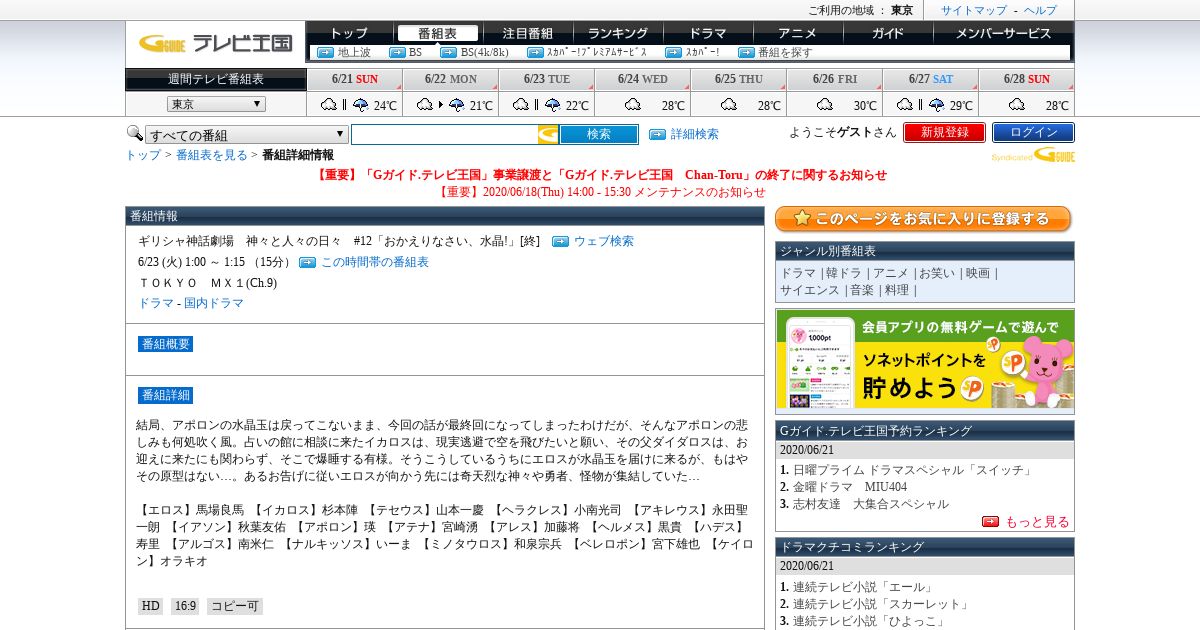1200x630 pixels.
Task: Click 韓ドラ in genre list
Action: (x=843, y=273)
